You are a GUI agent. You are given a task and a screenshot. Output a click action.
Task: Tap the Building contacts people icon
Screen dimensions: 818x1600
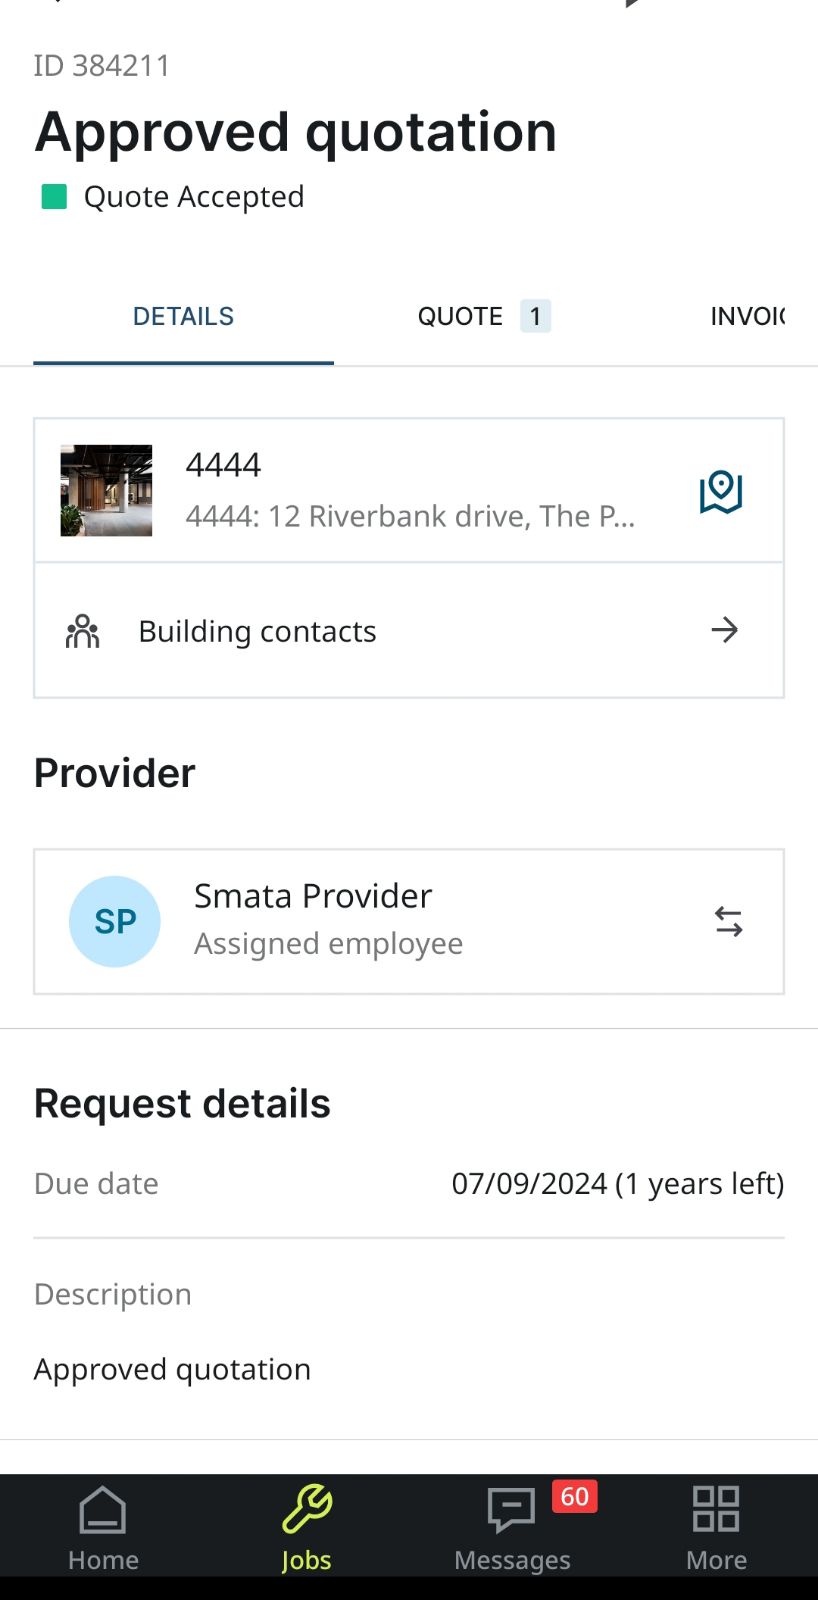click(82, 631)
